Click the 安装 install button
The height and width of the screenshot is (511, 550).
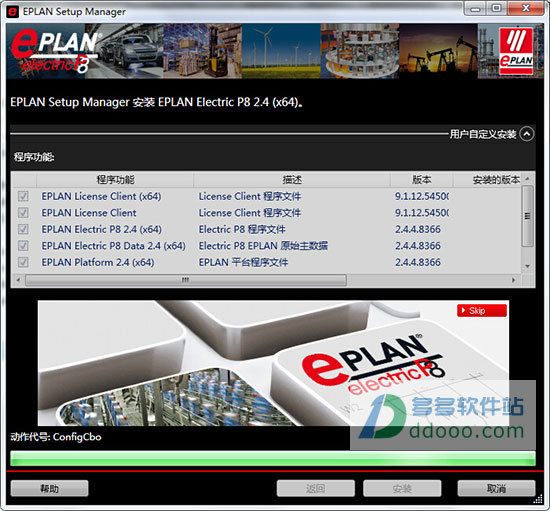tap(402, 488)
